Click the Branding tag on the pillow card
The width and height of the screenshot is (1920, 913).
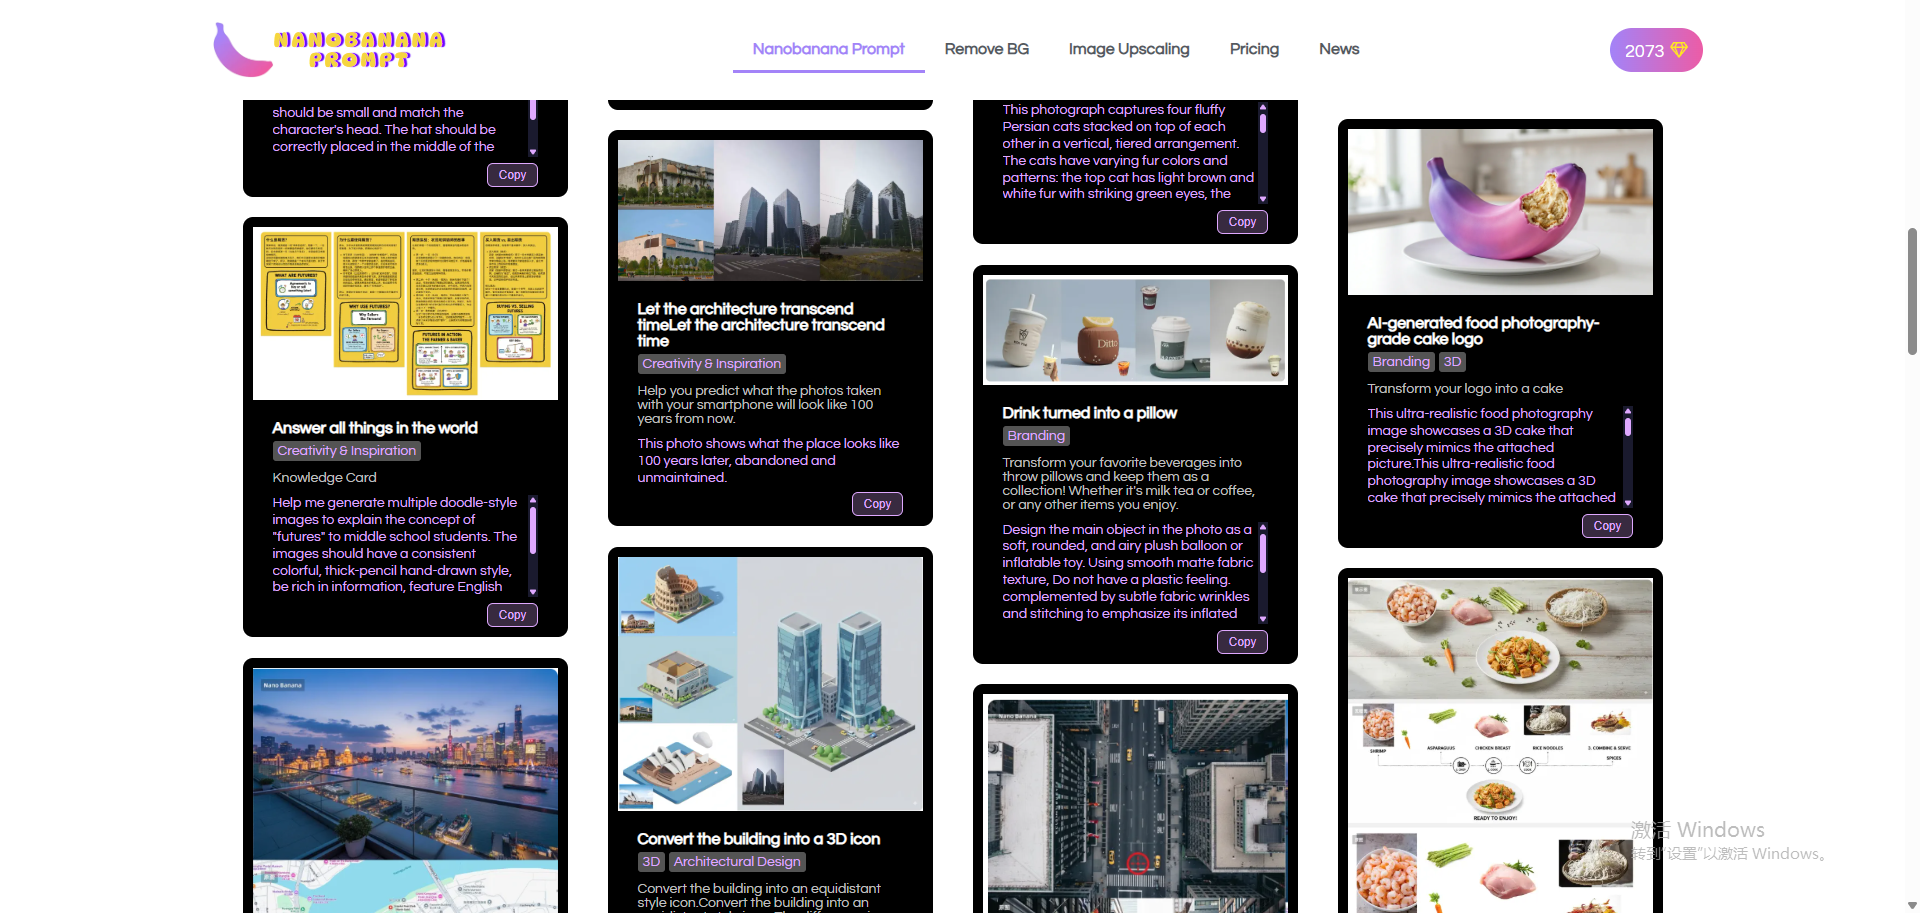1035,435
